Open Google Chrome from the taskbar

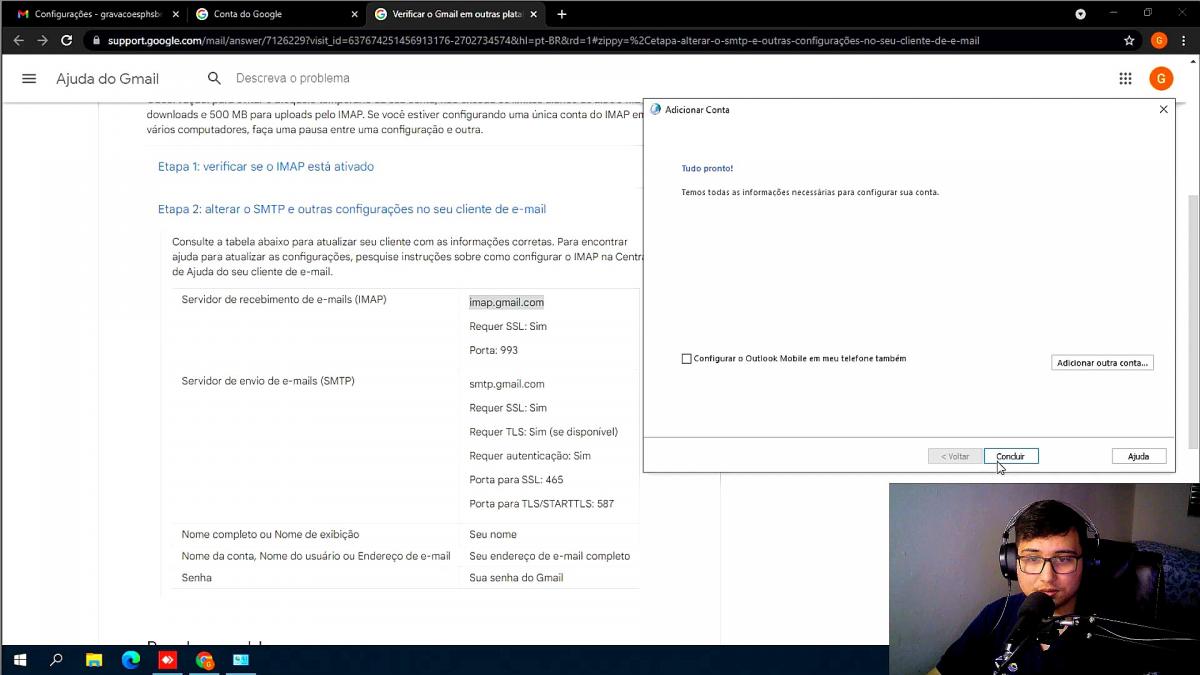click(x=204, y=660)
